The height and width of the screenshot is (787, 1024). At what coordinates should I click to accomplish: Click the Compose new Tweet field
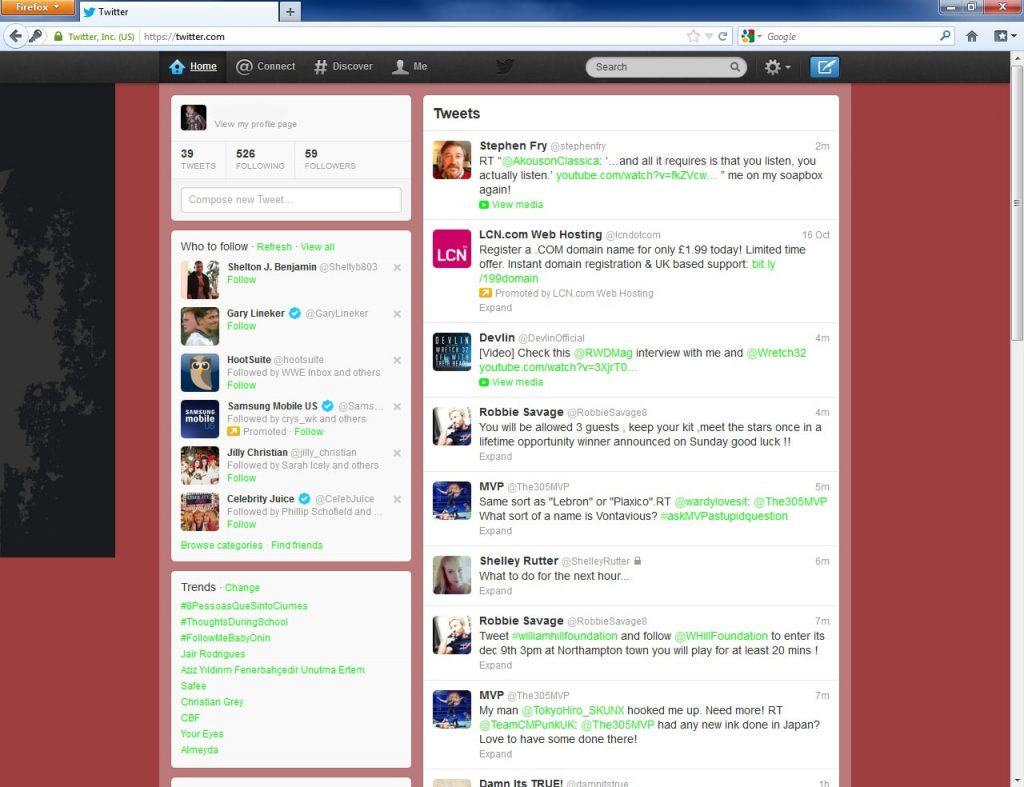click(291, 200)
